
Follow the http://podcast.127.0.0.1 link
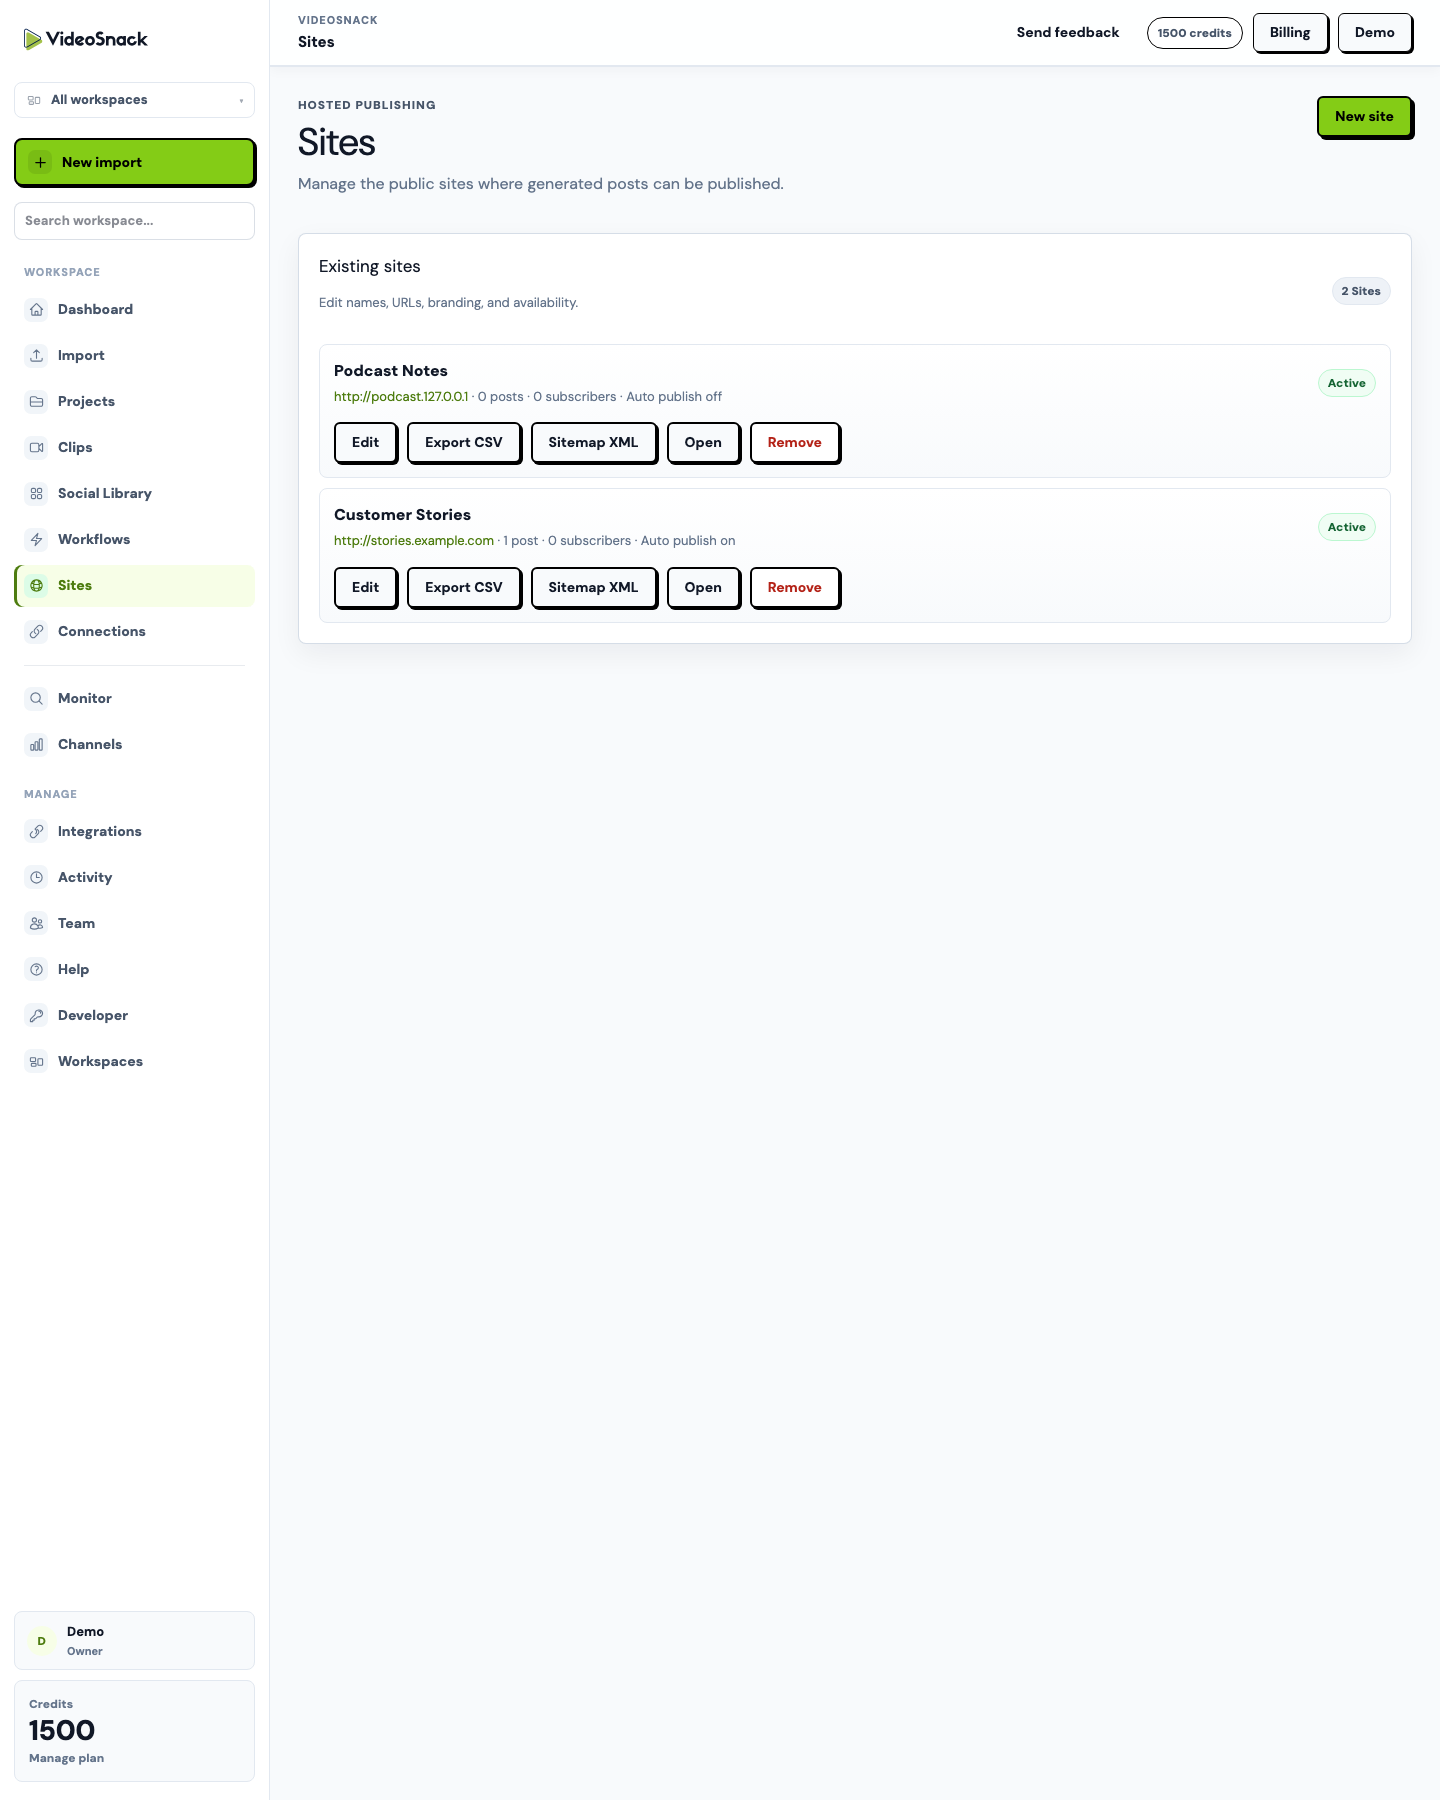point(401,397)
